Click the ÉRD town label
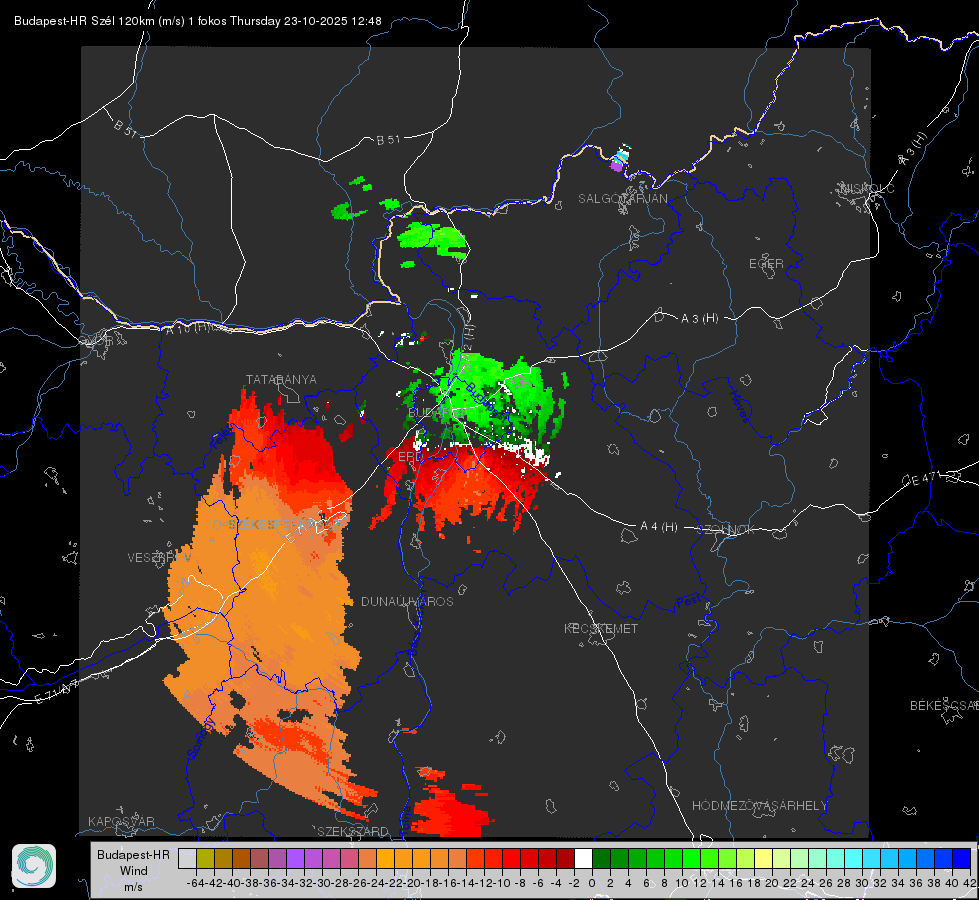Image resolution: width=979 pixels, height=900 pixels. click(x=410, y=457)
